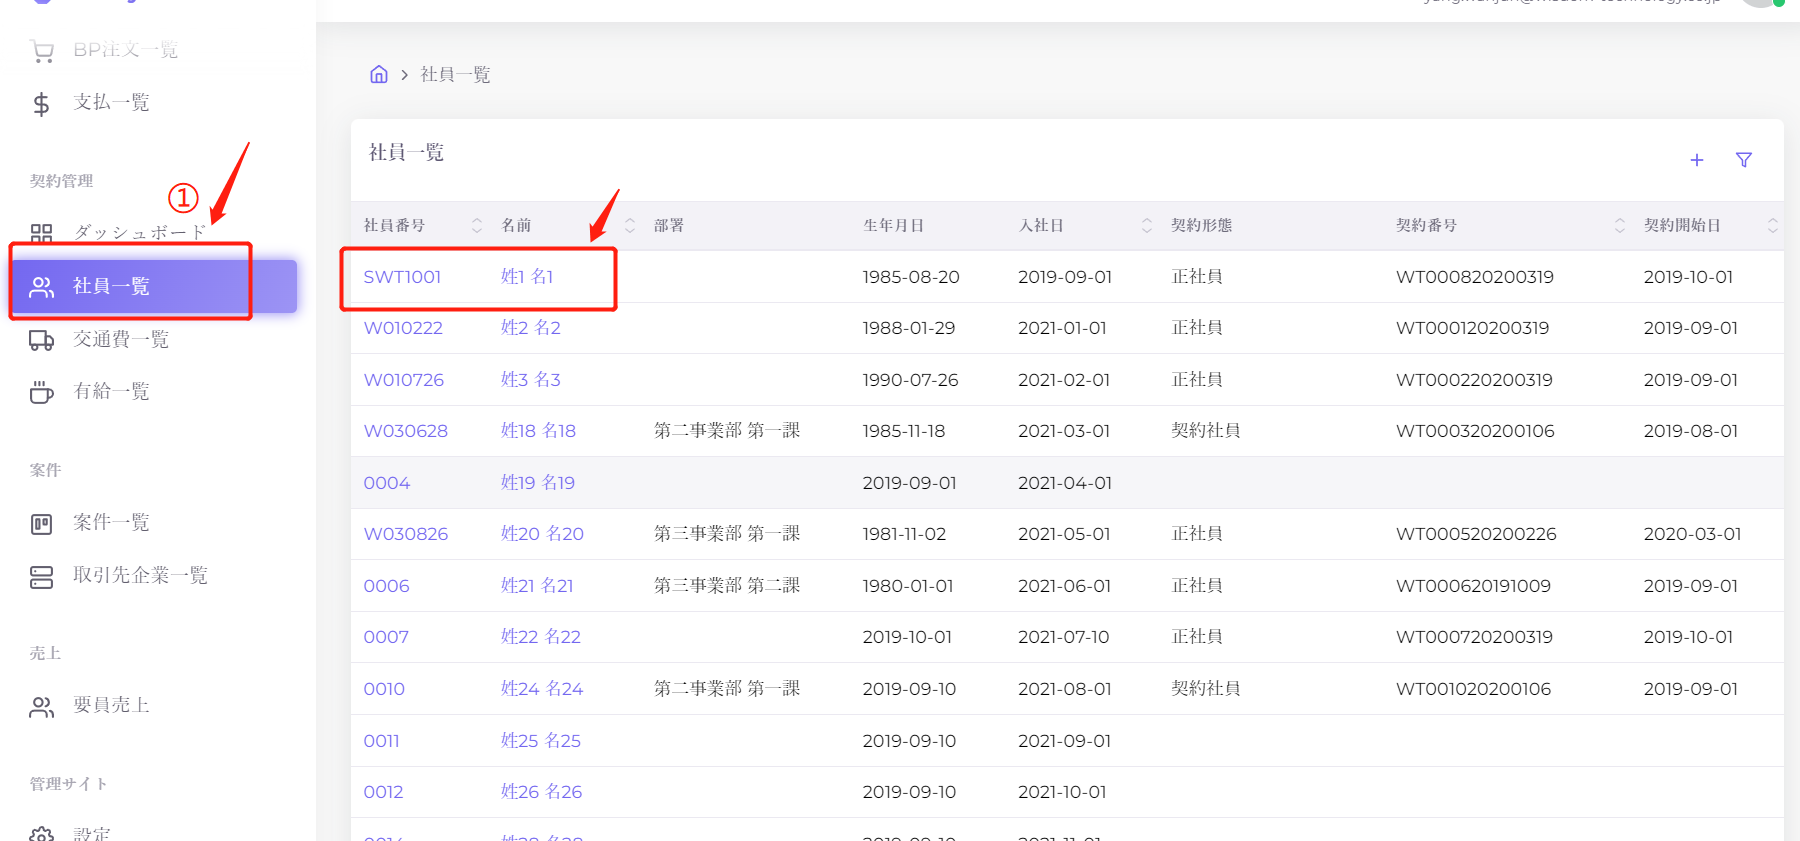Sort table by 社員番号 column
The image size is (1800, 841).
pos(477,226)
